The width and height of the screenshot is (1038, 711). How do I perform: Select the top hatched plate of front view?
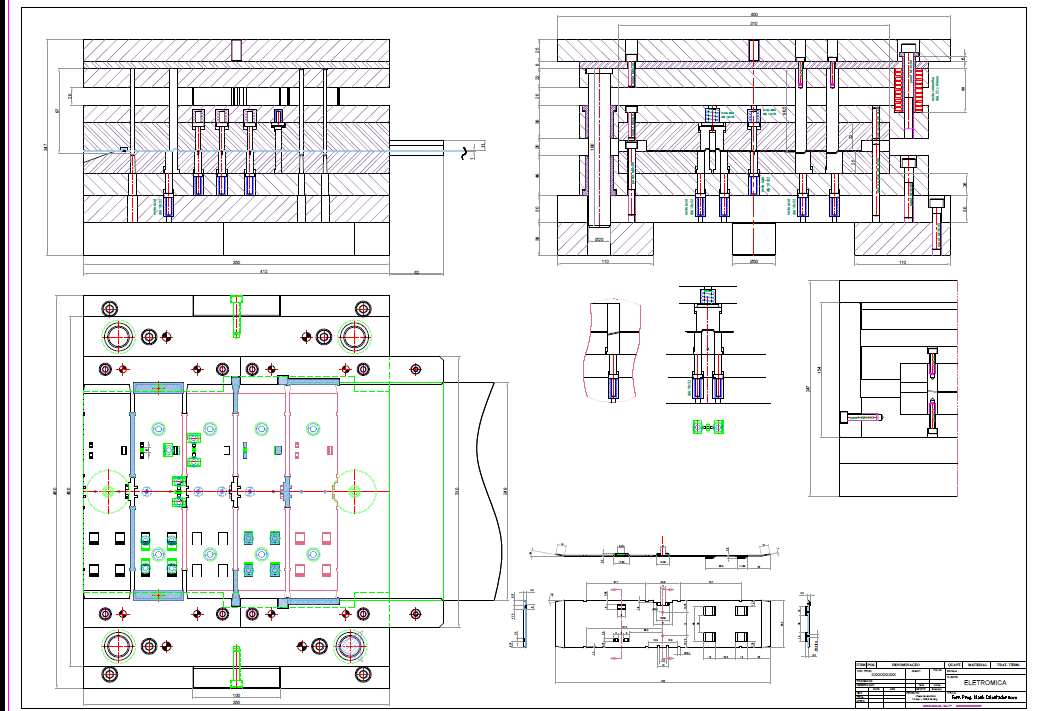(x=235, y=51)
